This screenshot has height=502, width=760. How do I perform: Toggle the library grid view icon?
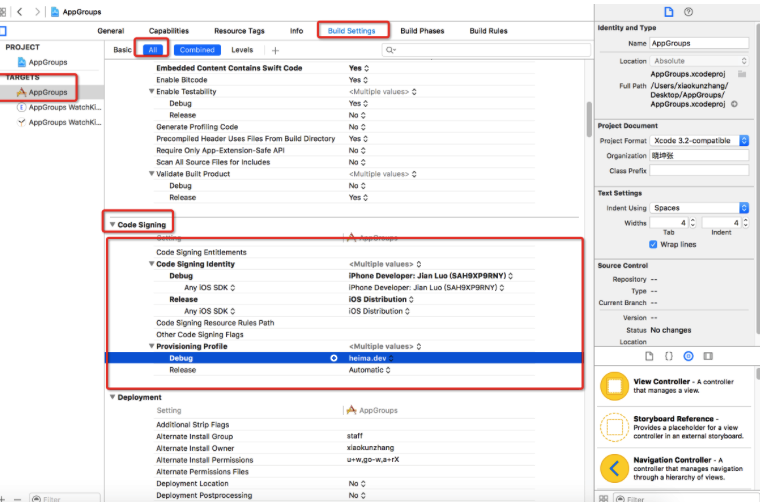click(603, 498)
